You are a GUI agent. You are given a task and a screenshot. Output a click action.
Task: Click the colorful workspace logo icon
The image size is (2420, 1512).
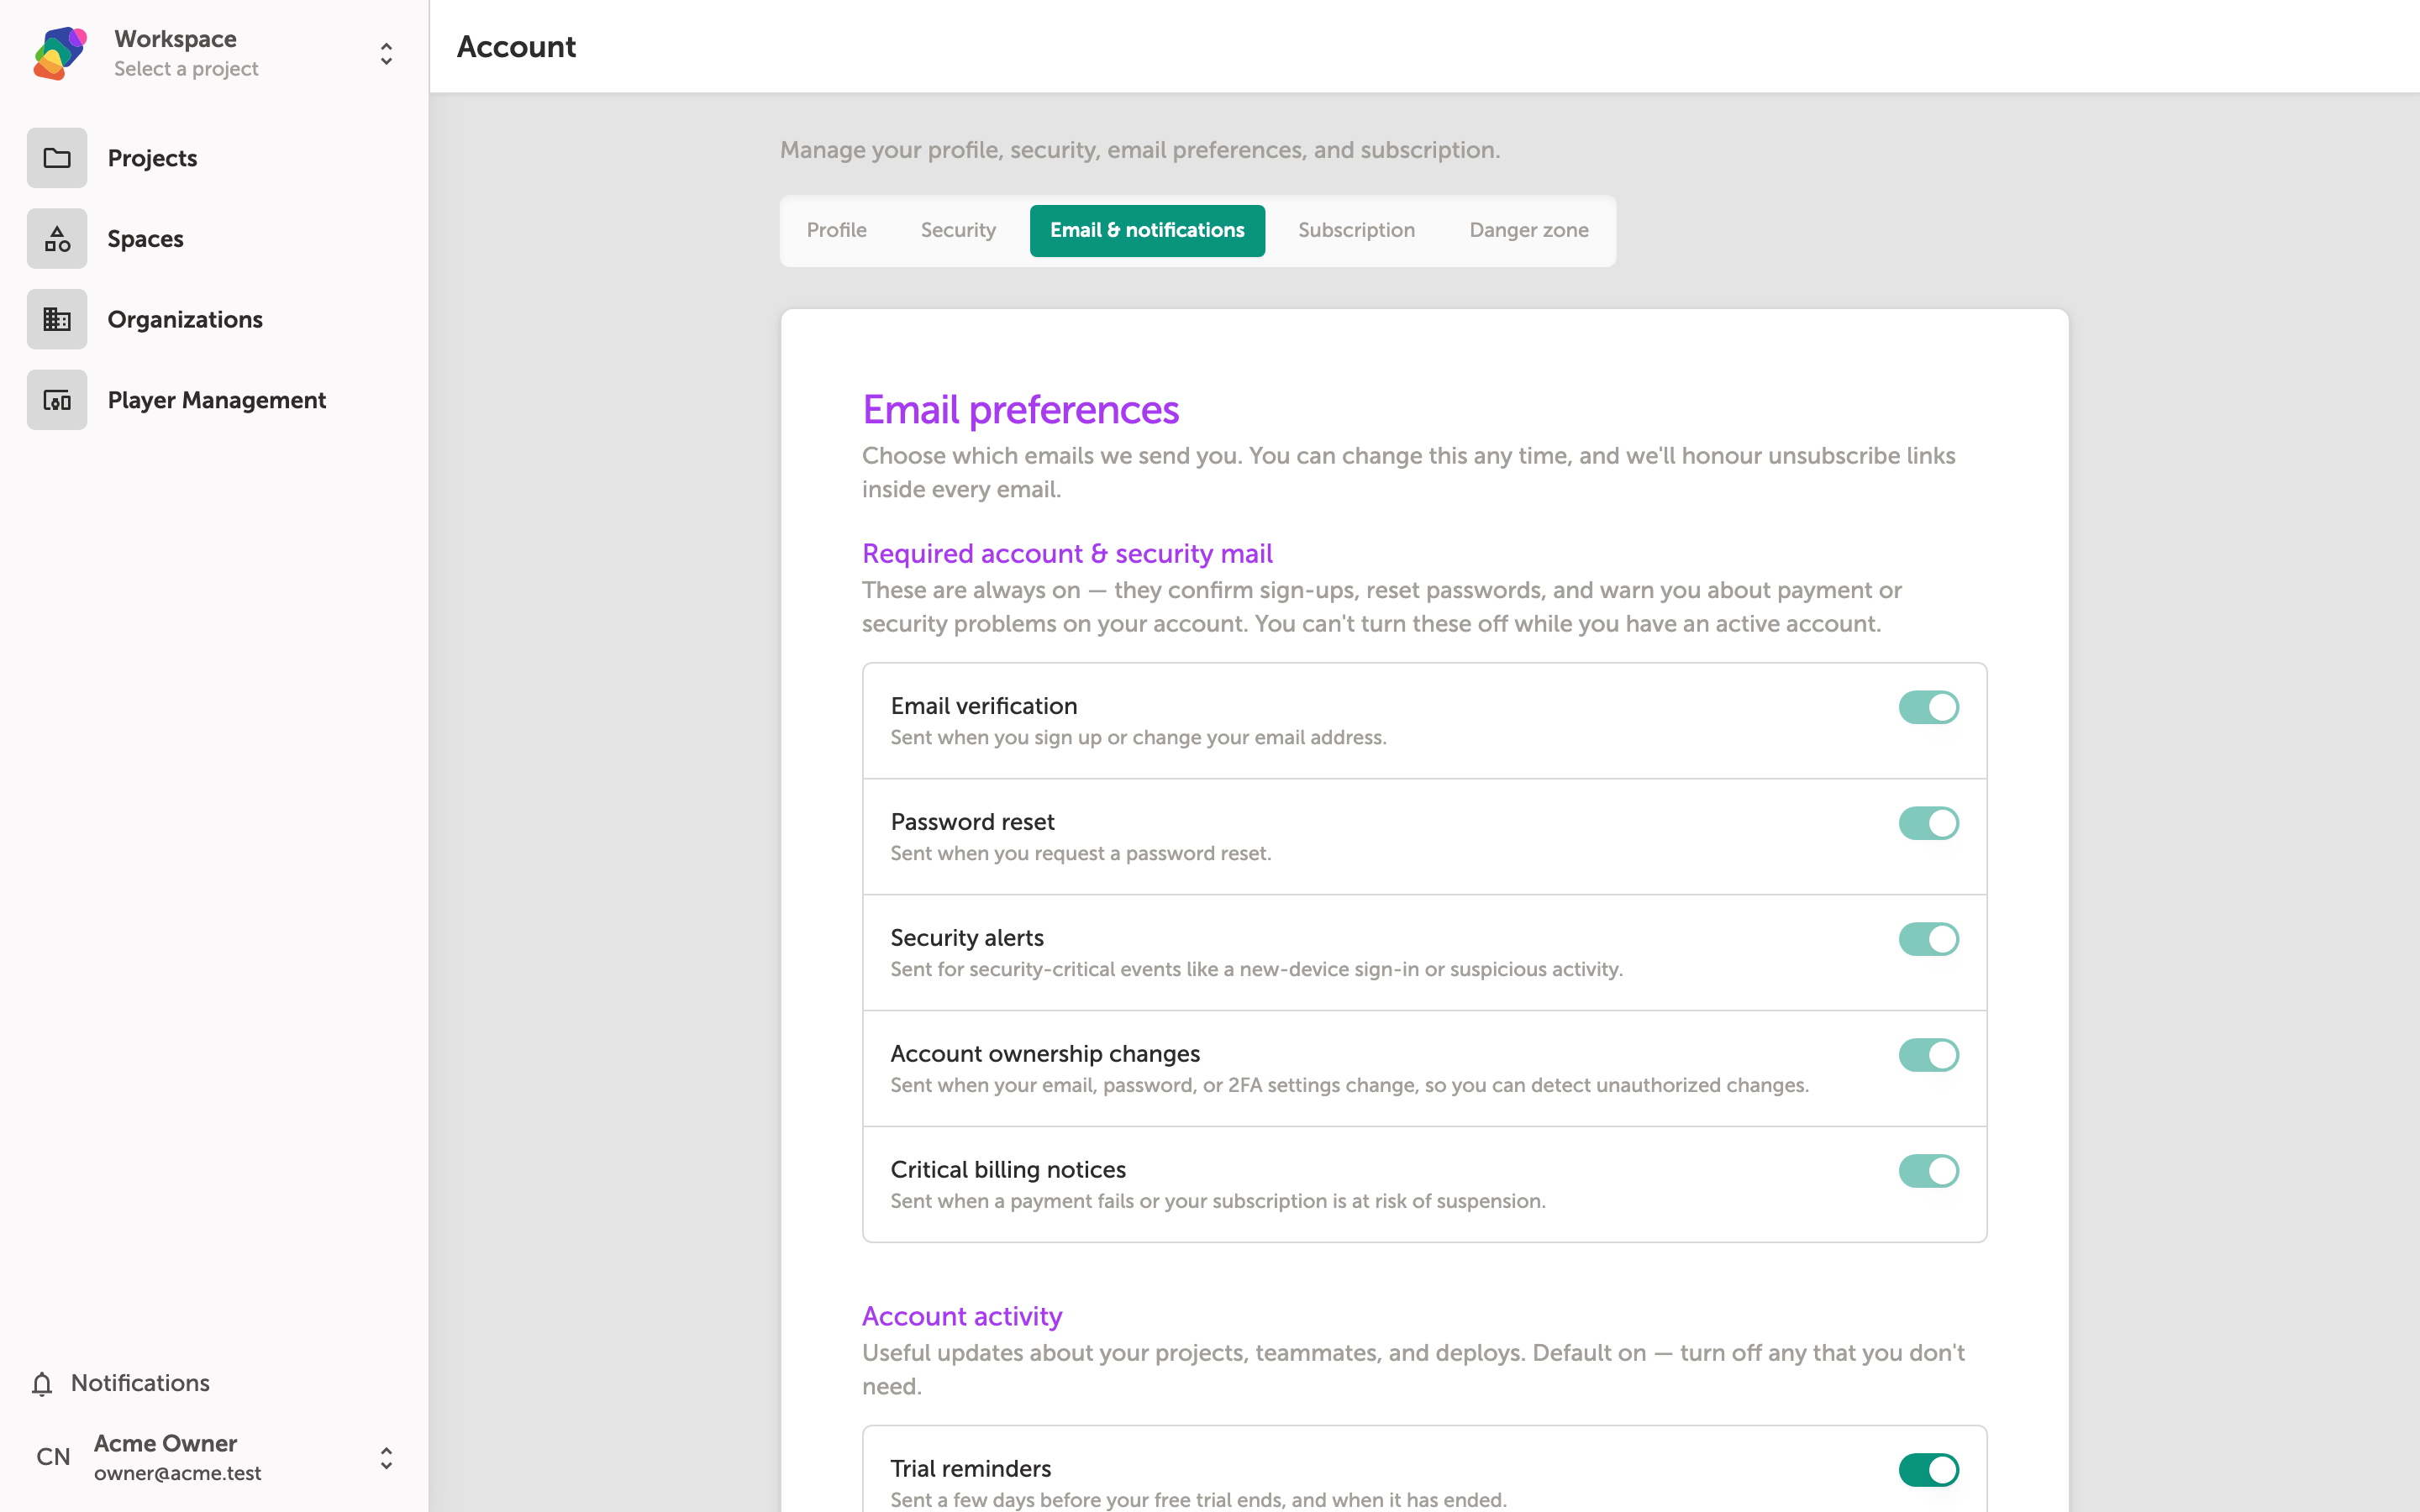(x=59, y=53)
